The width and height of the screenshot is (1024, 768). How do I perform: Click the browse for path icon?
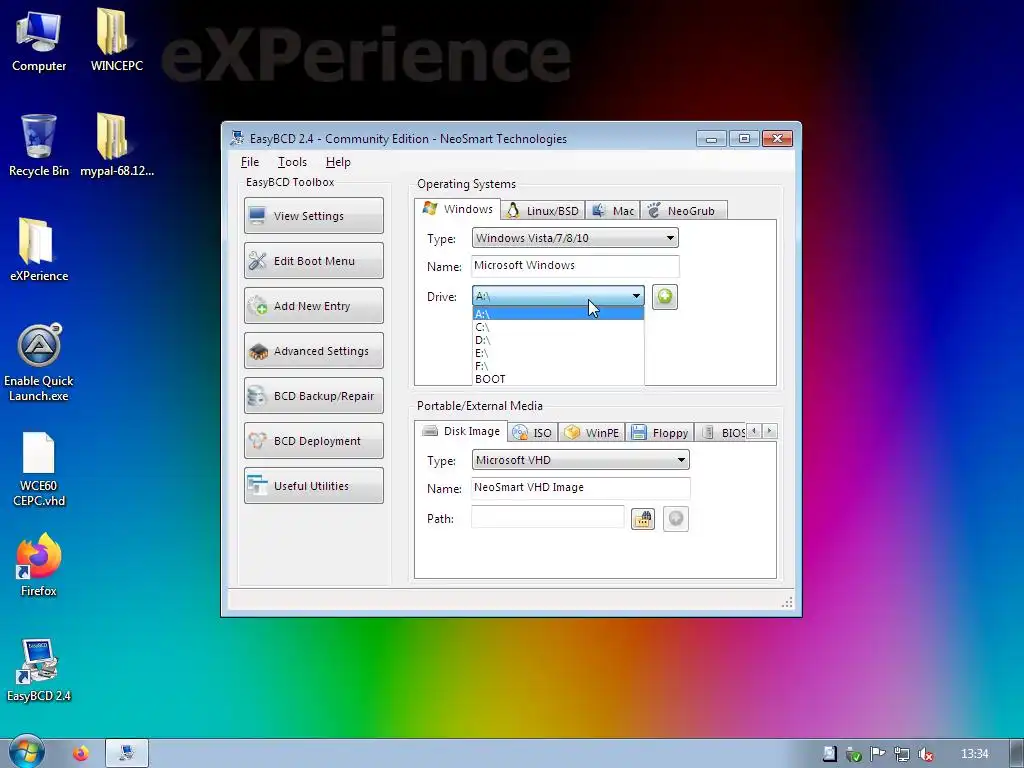[643, 519]
